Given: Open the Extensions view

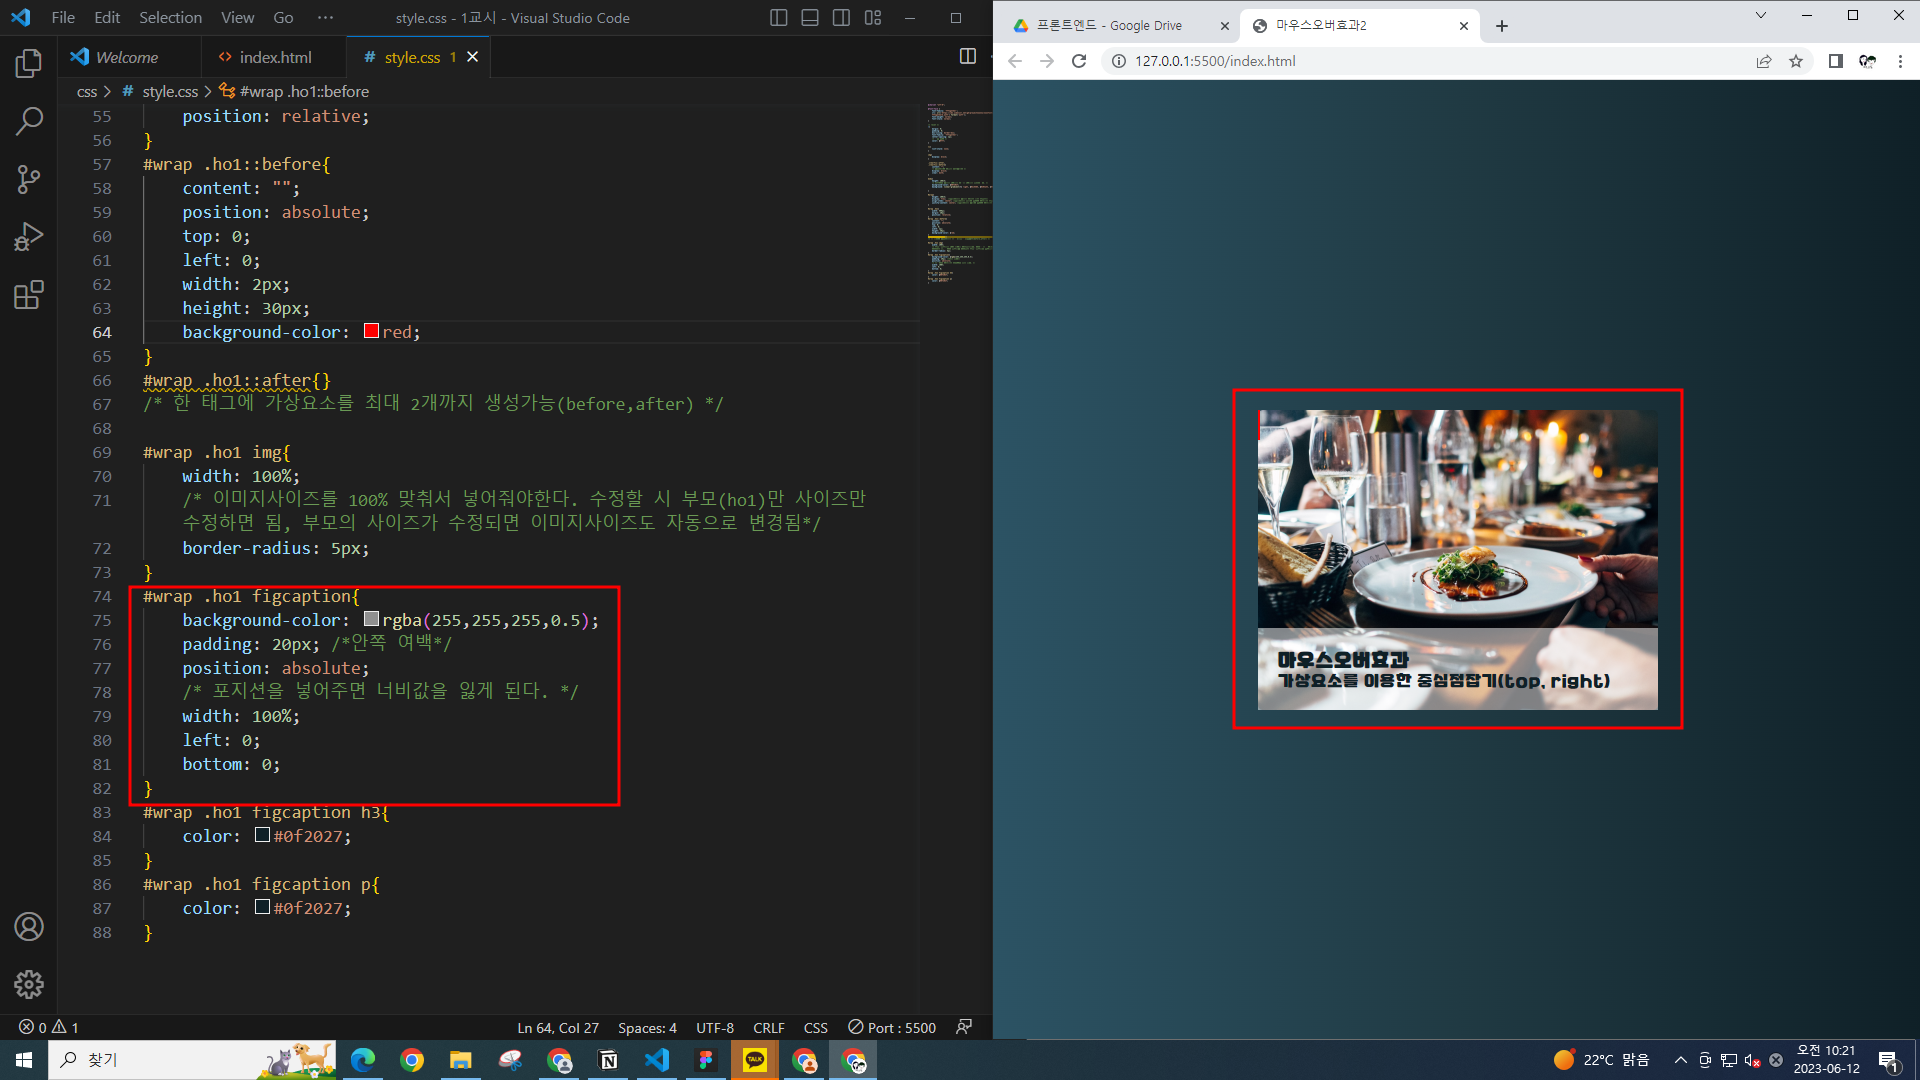Looking at the screenshot, I should 29,295.
